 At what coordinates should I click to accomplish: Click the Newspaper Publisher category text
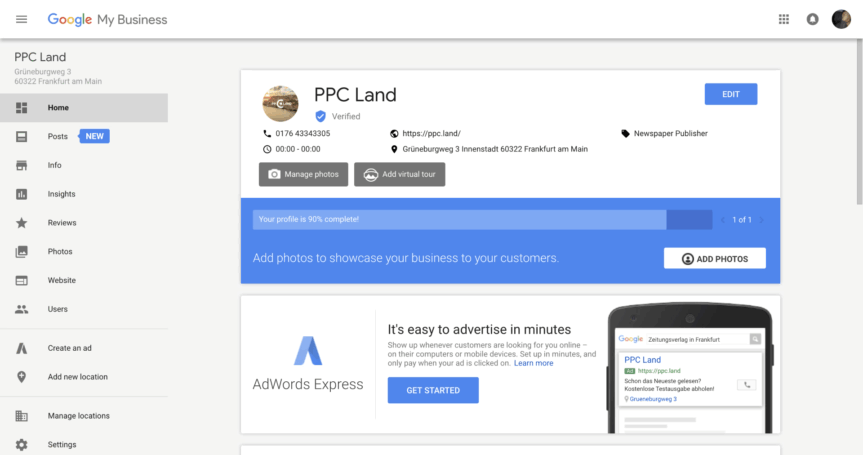click(670, 134)
